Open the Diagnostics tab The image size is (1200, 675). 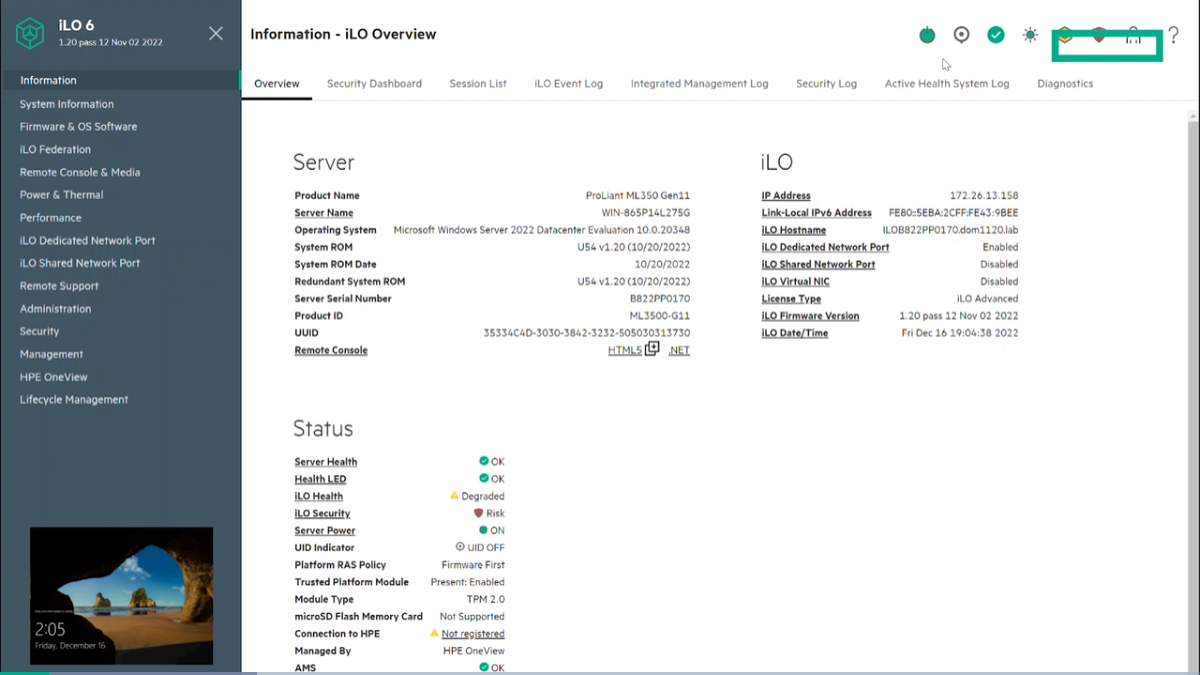pyautogui.click(x=1065, y=84)
